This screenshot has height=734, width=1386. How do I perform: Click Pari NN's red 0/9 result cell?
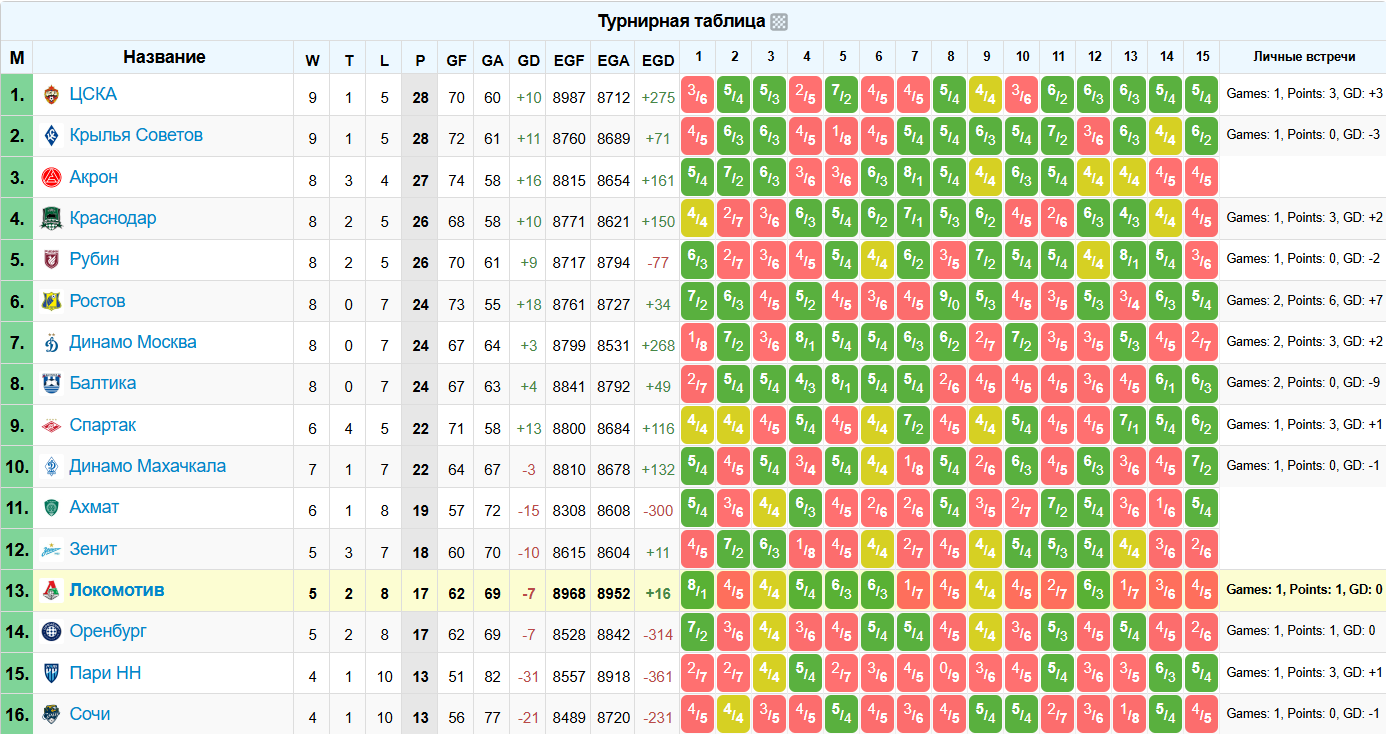pos(949,673)
